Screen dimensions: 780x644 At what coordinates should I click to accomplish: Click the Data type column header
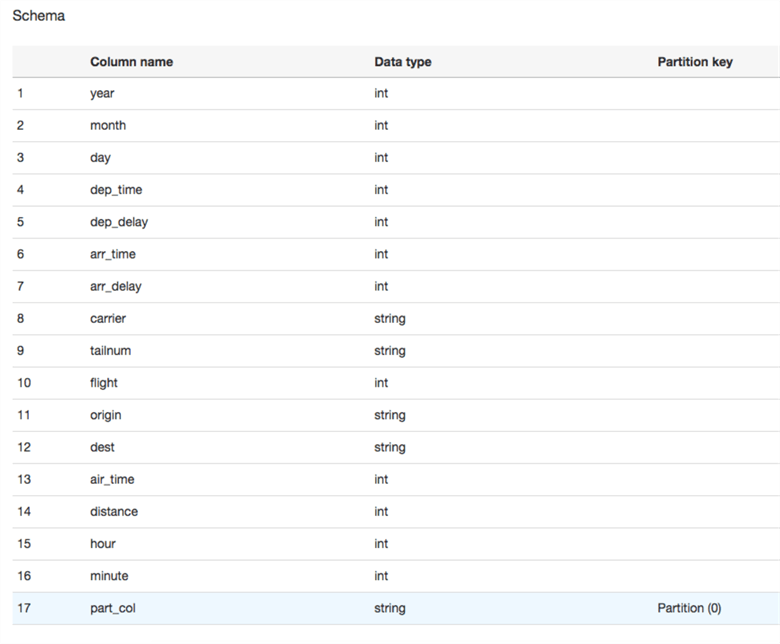(x=403, y=62)
